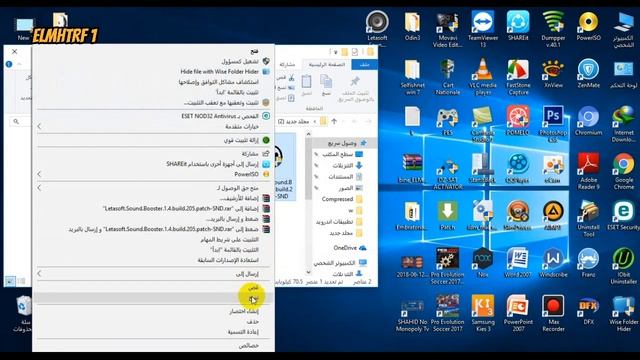This screenshot has height=360, width=640.
Task: Click the paste clipboard button in ribbon
Action: pyautogui.click(x=306, y=85)
